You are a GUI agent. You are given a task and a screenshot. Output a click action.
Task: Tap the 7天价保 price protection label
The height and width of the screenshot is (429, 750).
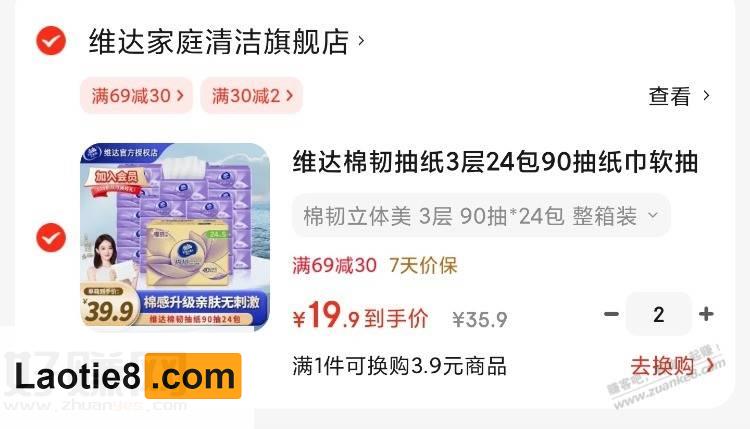[x=423, y=265]
